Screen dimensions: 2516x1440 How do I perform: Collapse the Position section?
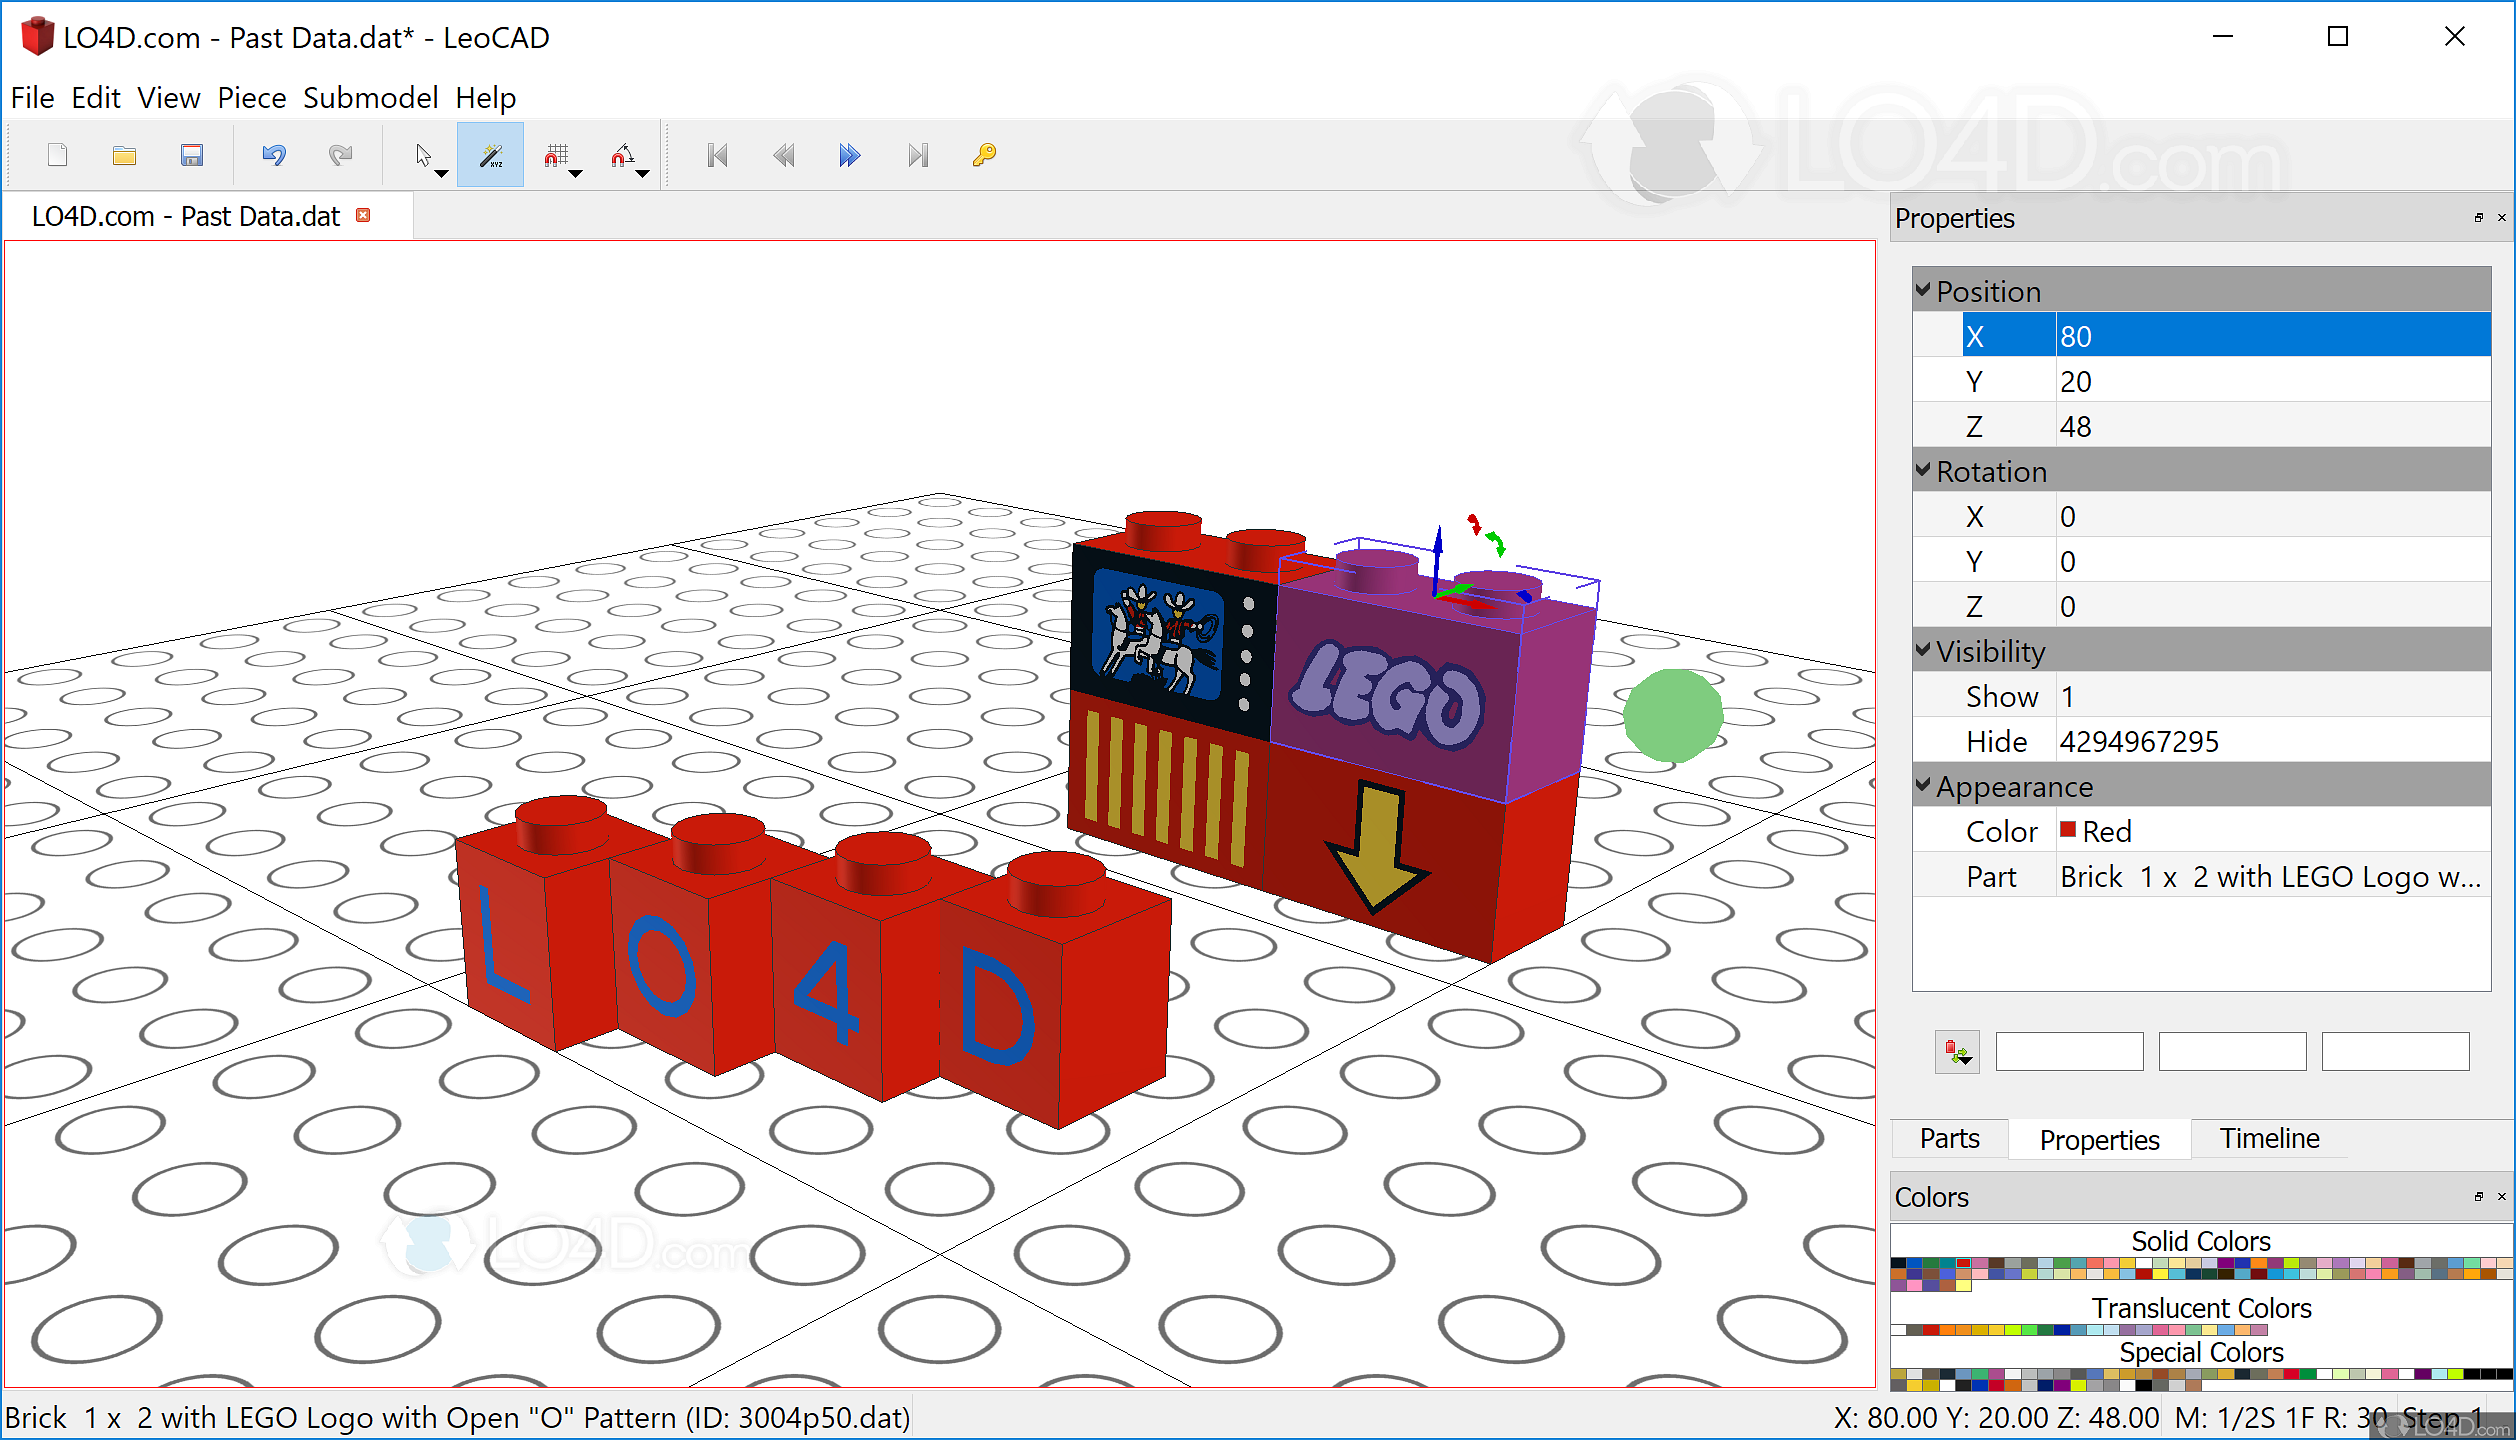pos(1922,291)
